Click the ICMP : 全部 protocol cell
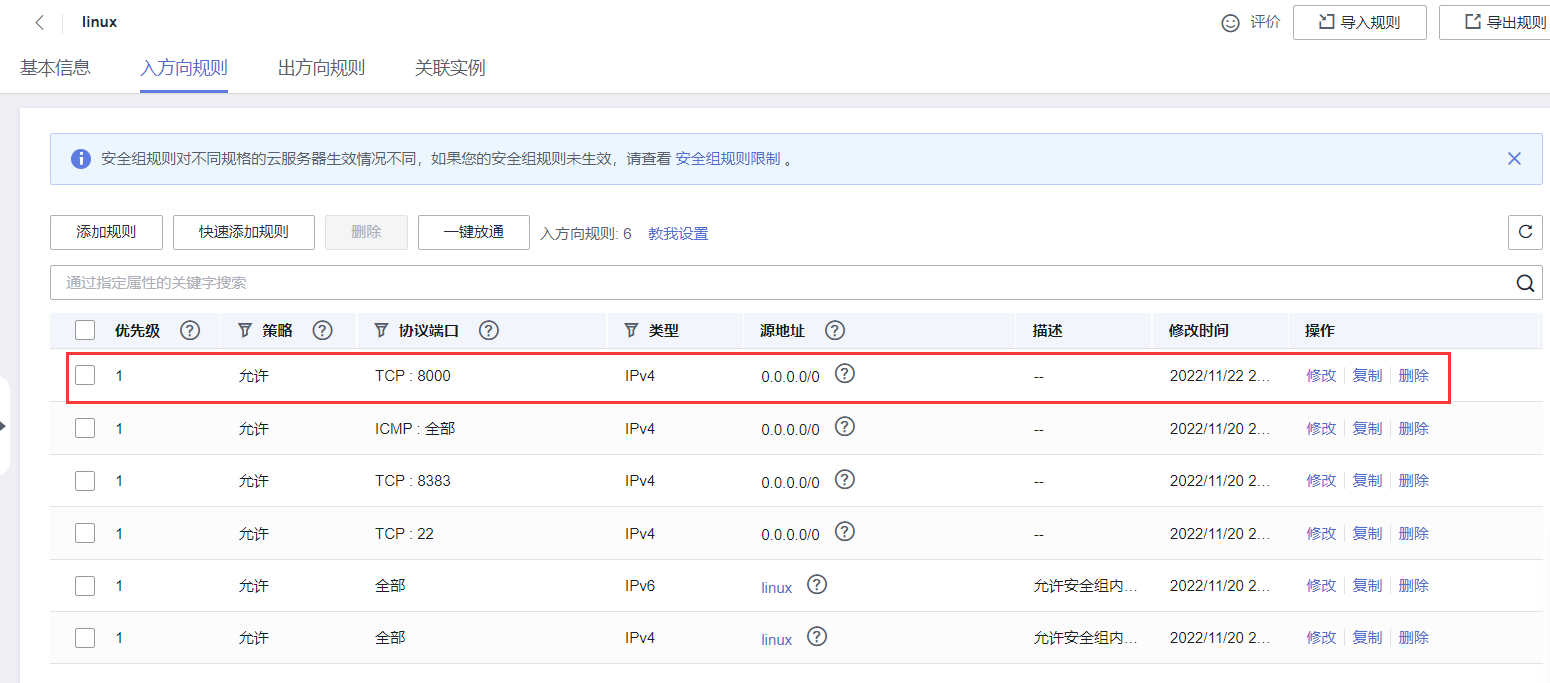 pos(415,428)
